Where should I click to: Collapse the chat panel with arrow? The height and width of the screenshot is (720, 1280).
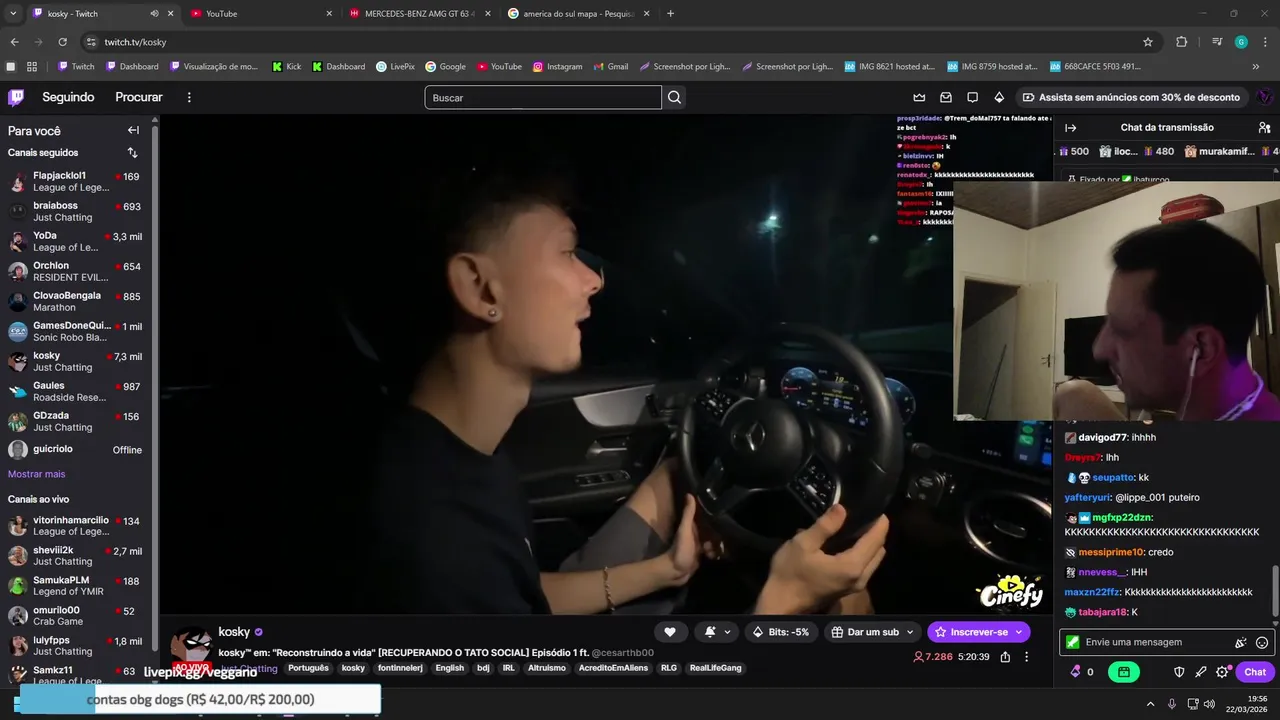point(1070,127)
